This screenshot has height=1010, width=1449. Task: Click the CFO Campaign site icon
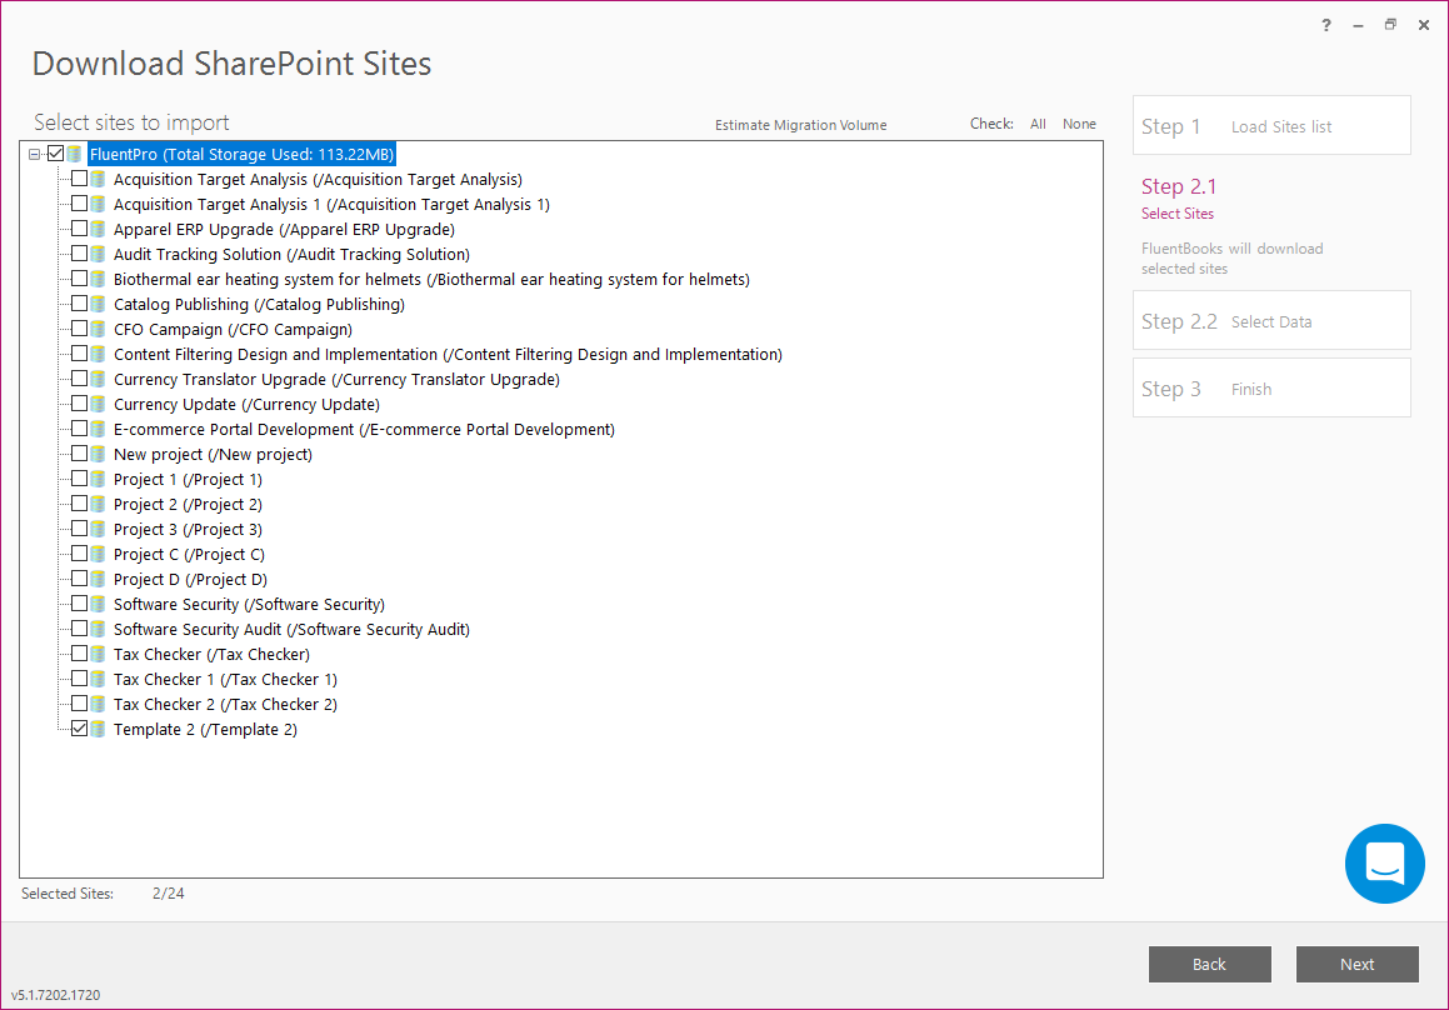click(x=99, y=329)
